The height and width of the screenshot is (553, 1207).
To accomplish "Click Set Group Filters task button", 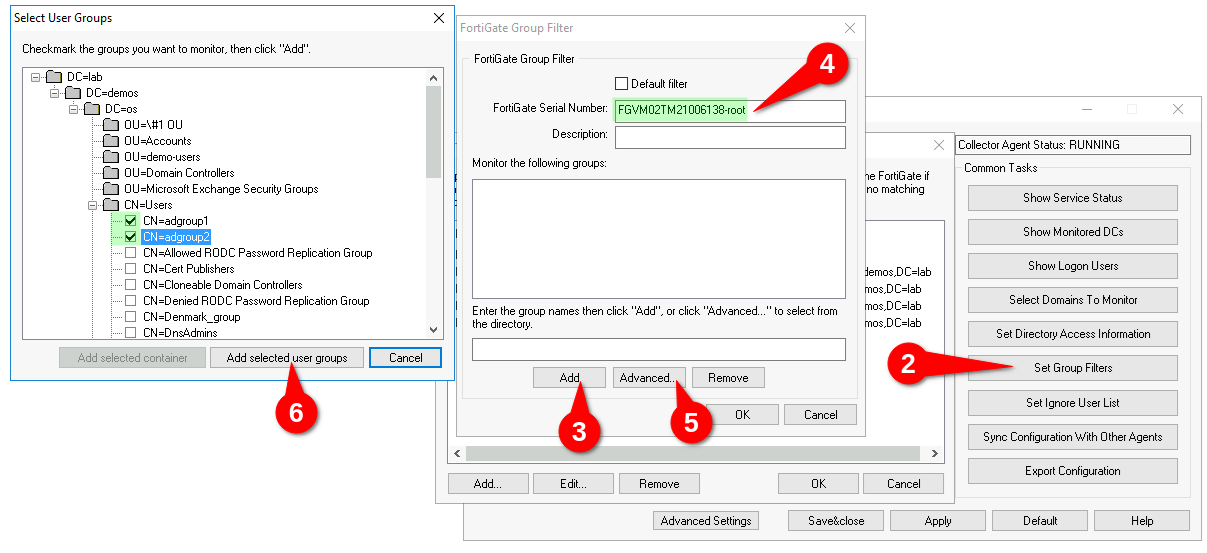I will coord(1072,368).
